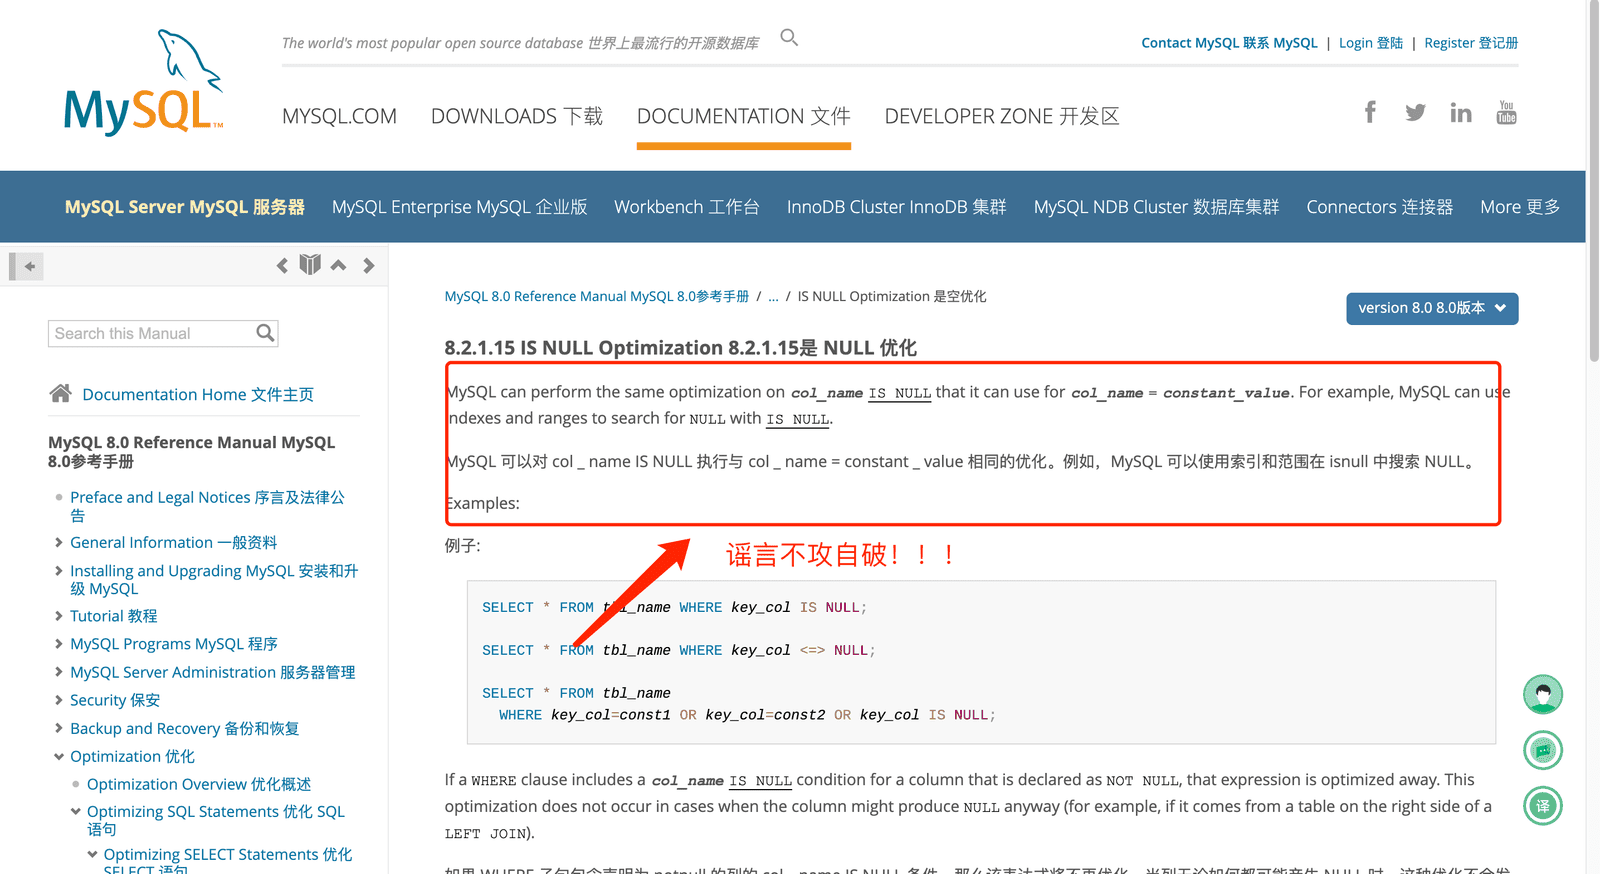This screenshot has height=874, width=1600.
Task: Open MySQL's LinkedIn page icon
Action: coord(1461,113)
